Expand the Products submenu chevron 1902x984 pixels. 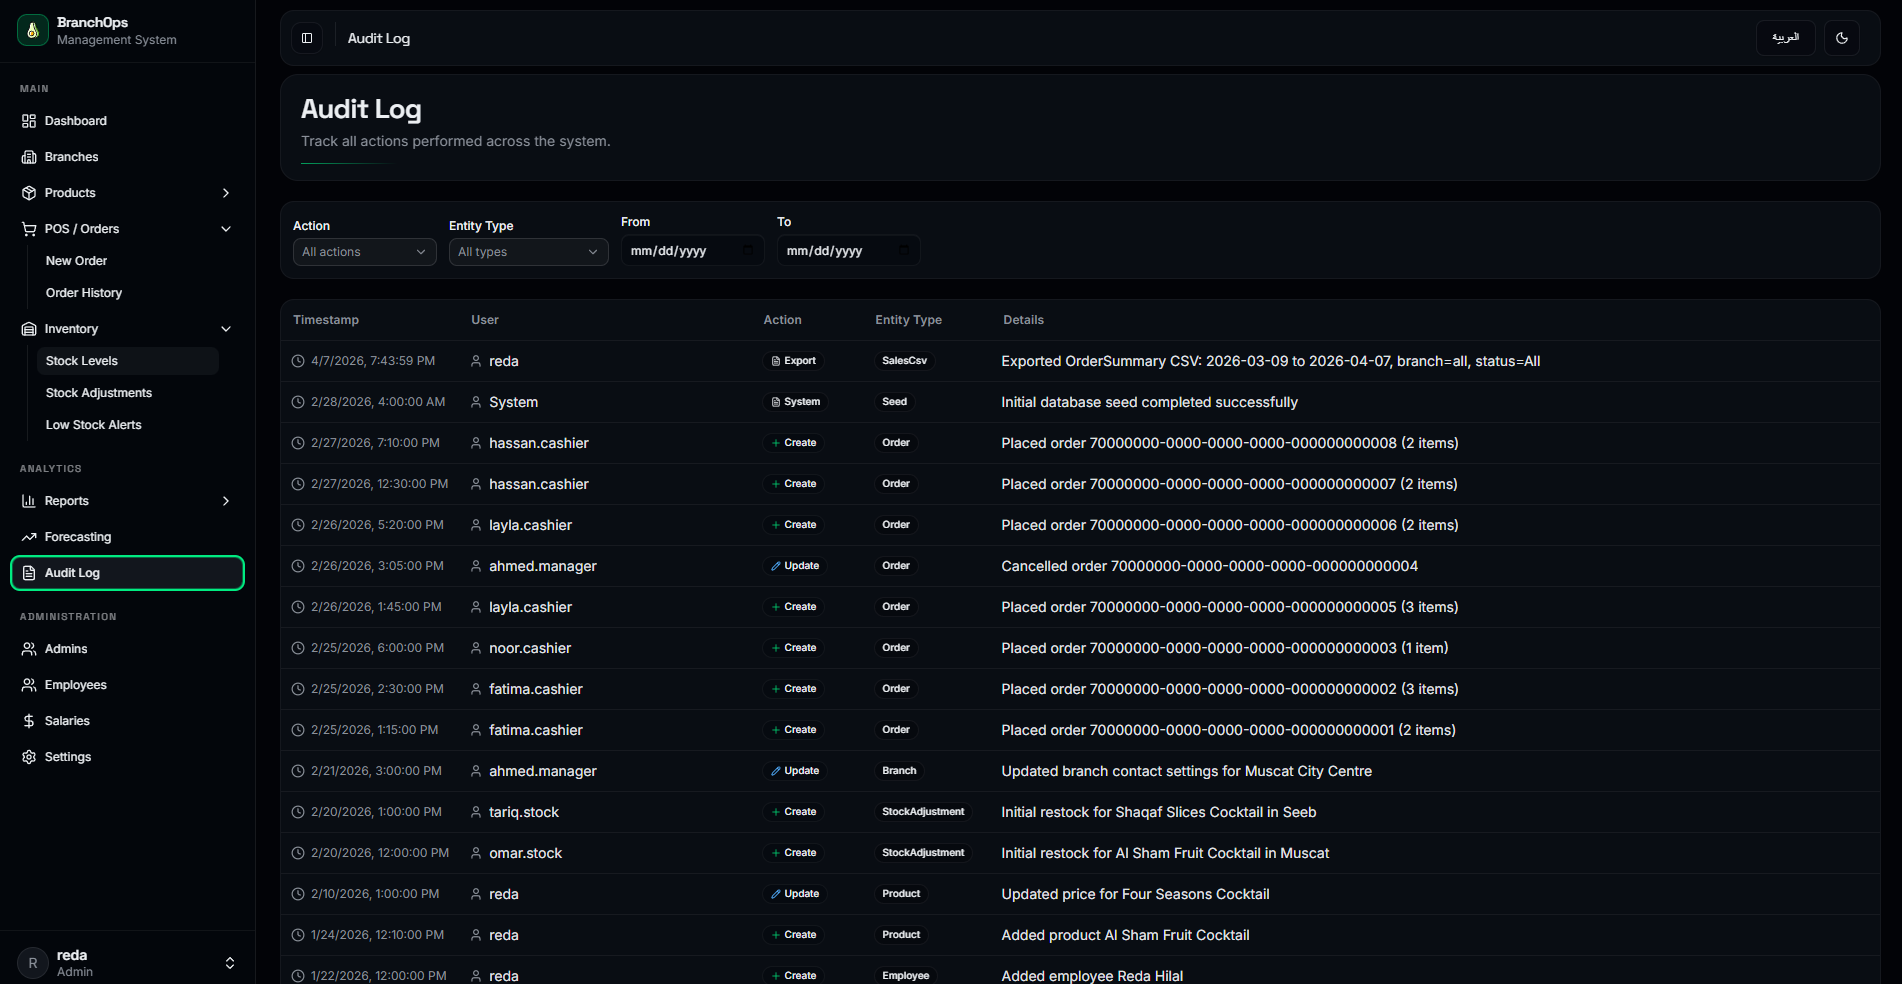pos(226,193)
